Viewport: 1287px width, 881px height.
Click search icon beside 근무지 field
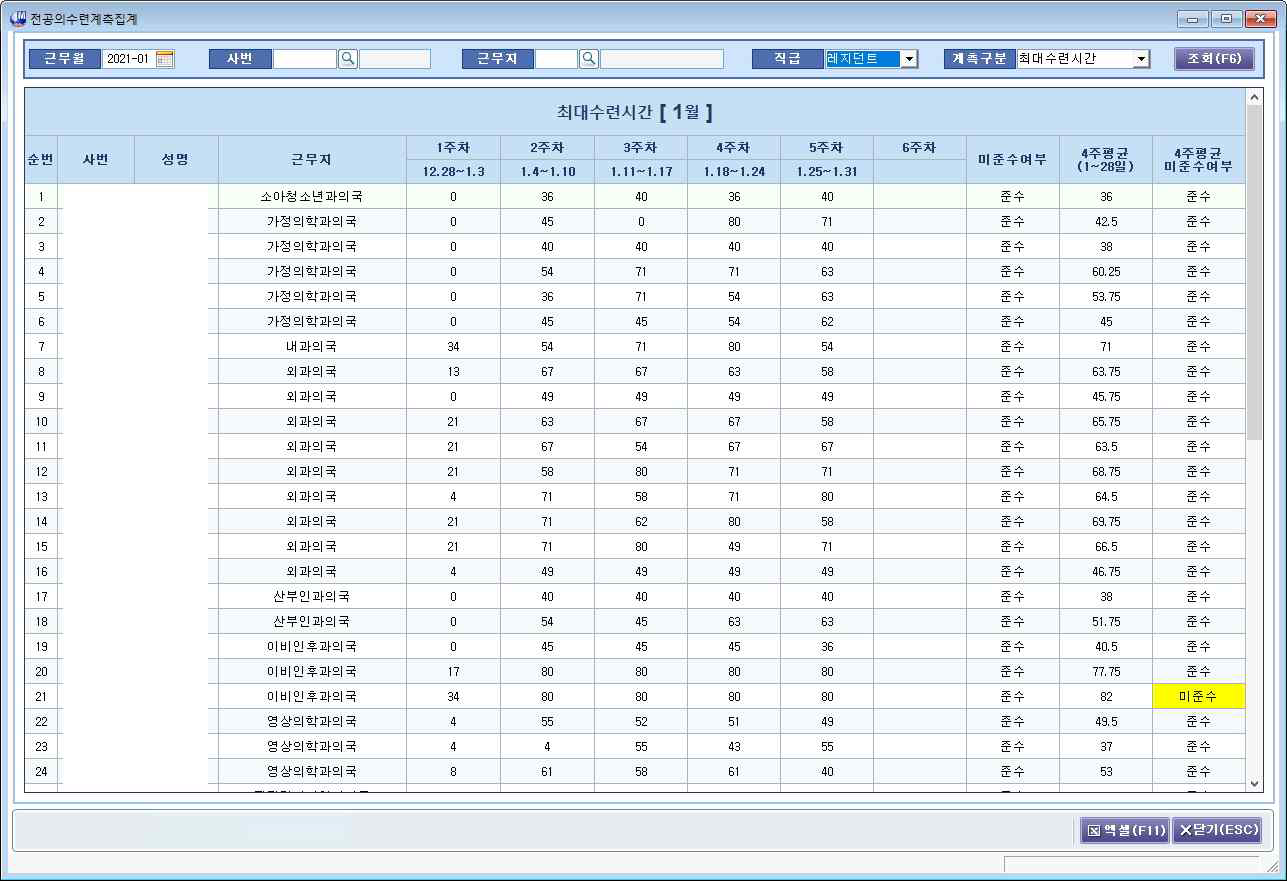pyautogui.click(x=589, y=59)
